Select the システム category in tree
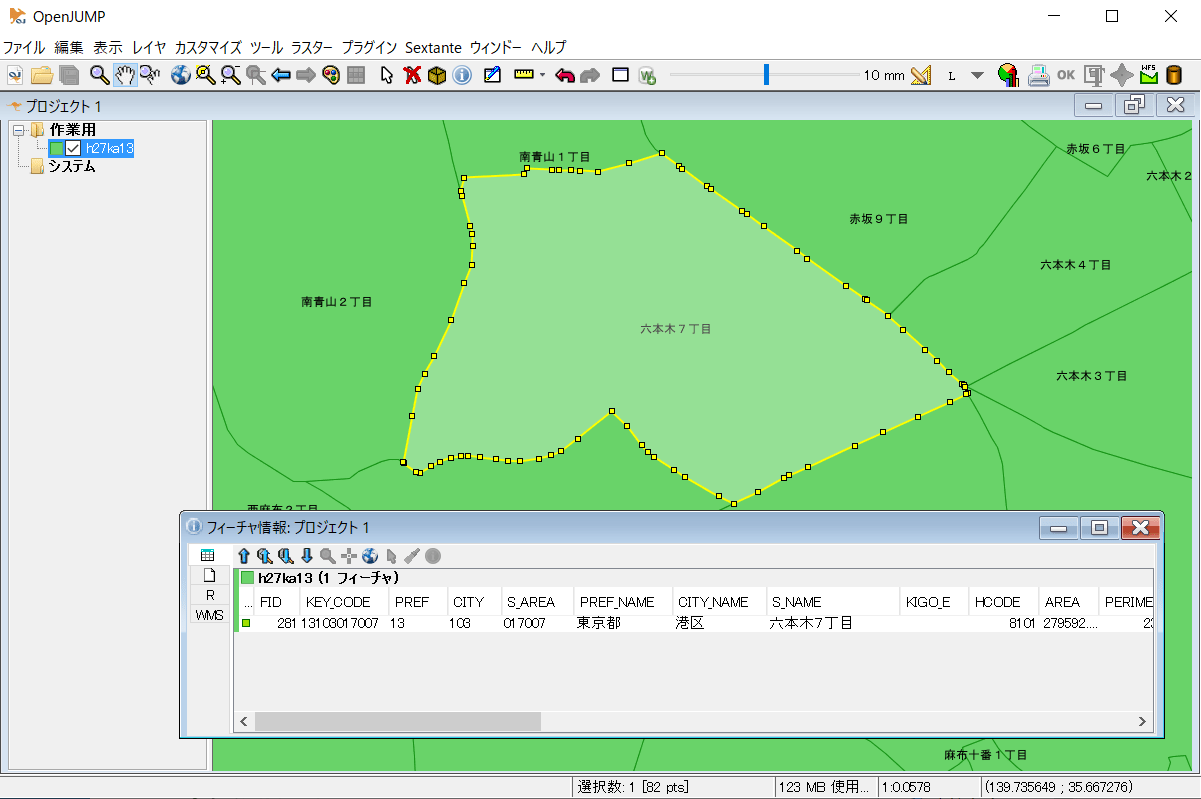Viewport: 1201px width, 799px height. click(x=72, y=167)
